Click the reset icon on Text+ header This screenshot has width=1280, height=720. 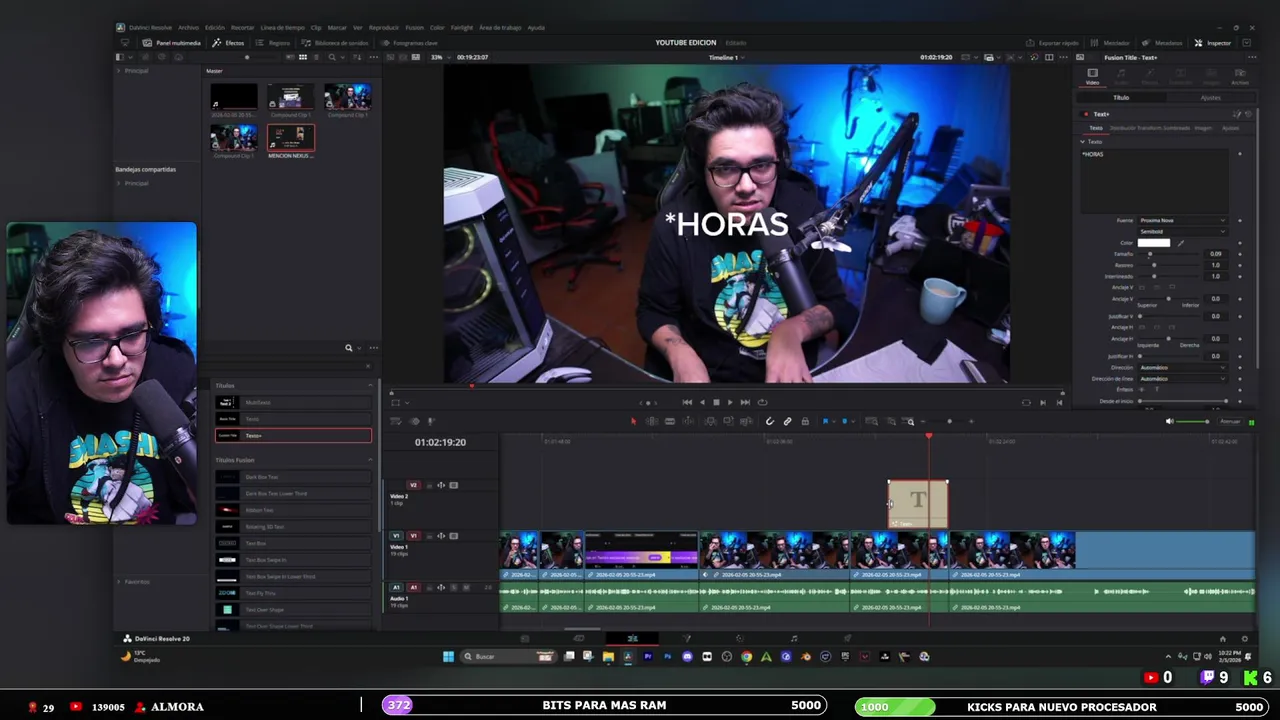pyautogui.click(x=1248, y=114)
